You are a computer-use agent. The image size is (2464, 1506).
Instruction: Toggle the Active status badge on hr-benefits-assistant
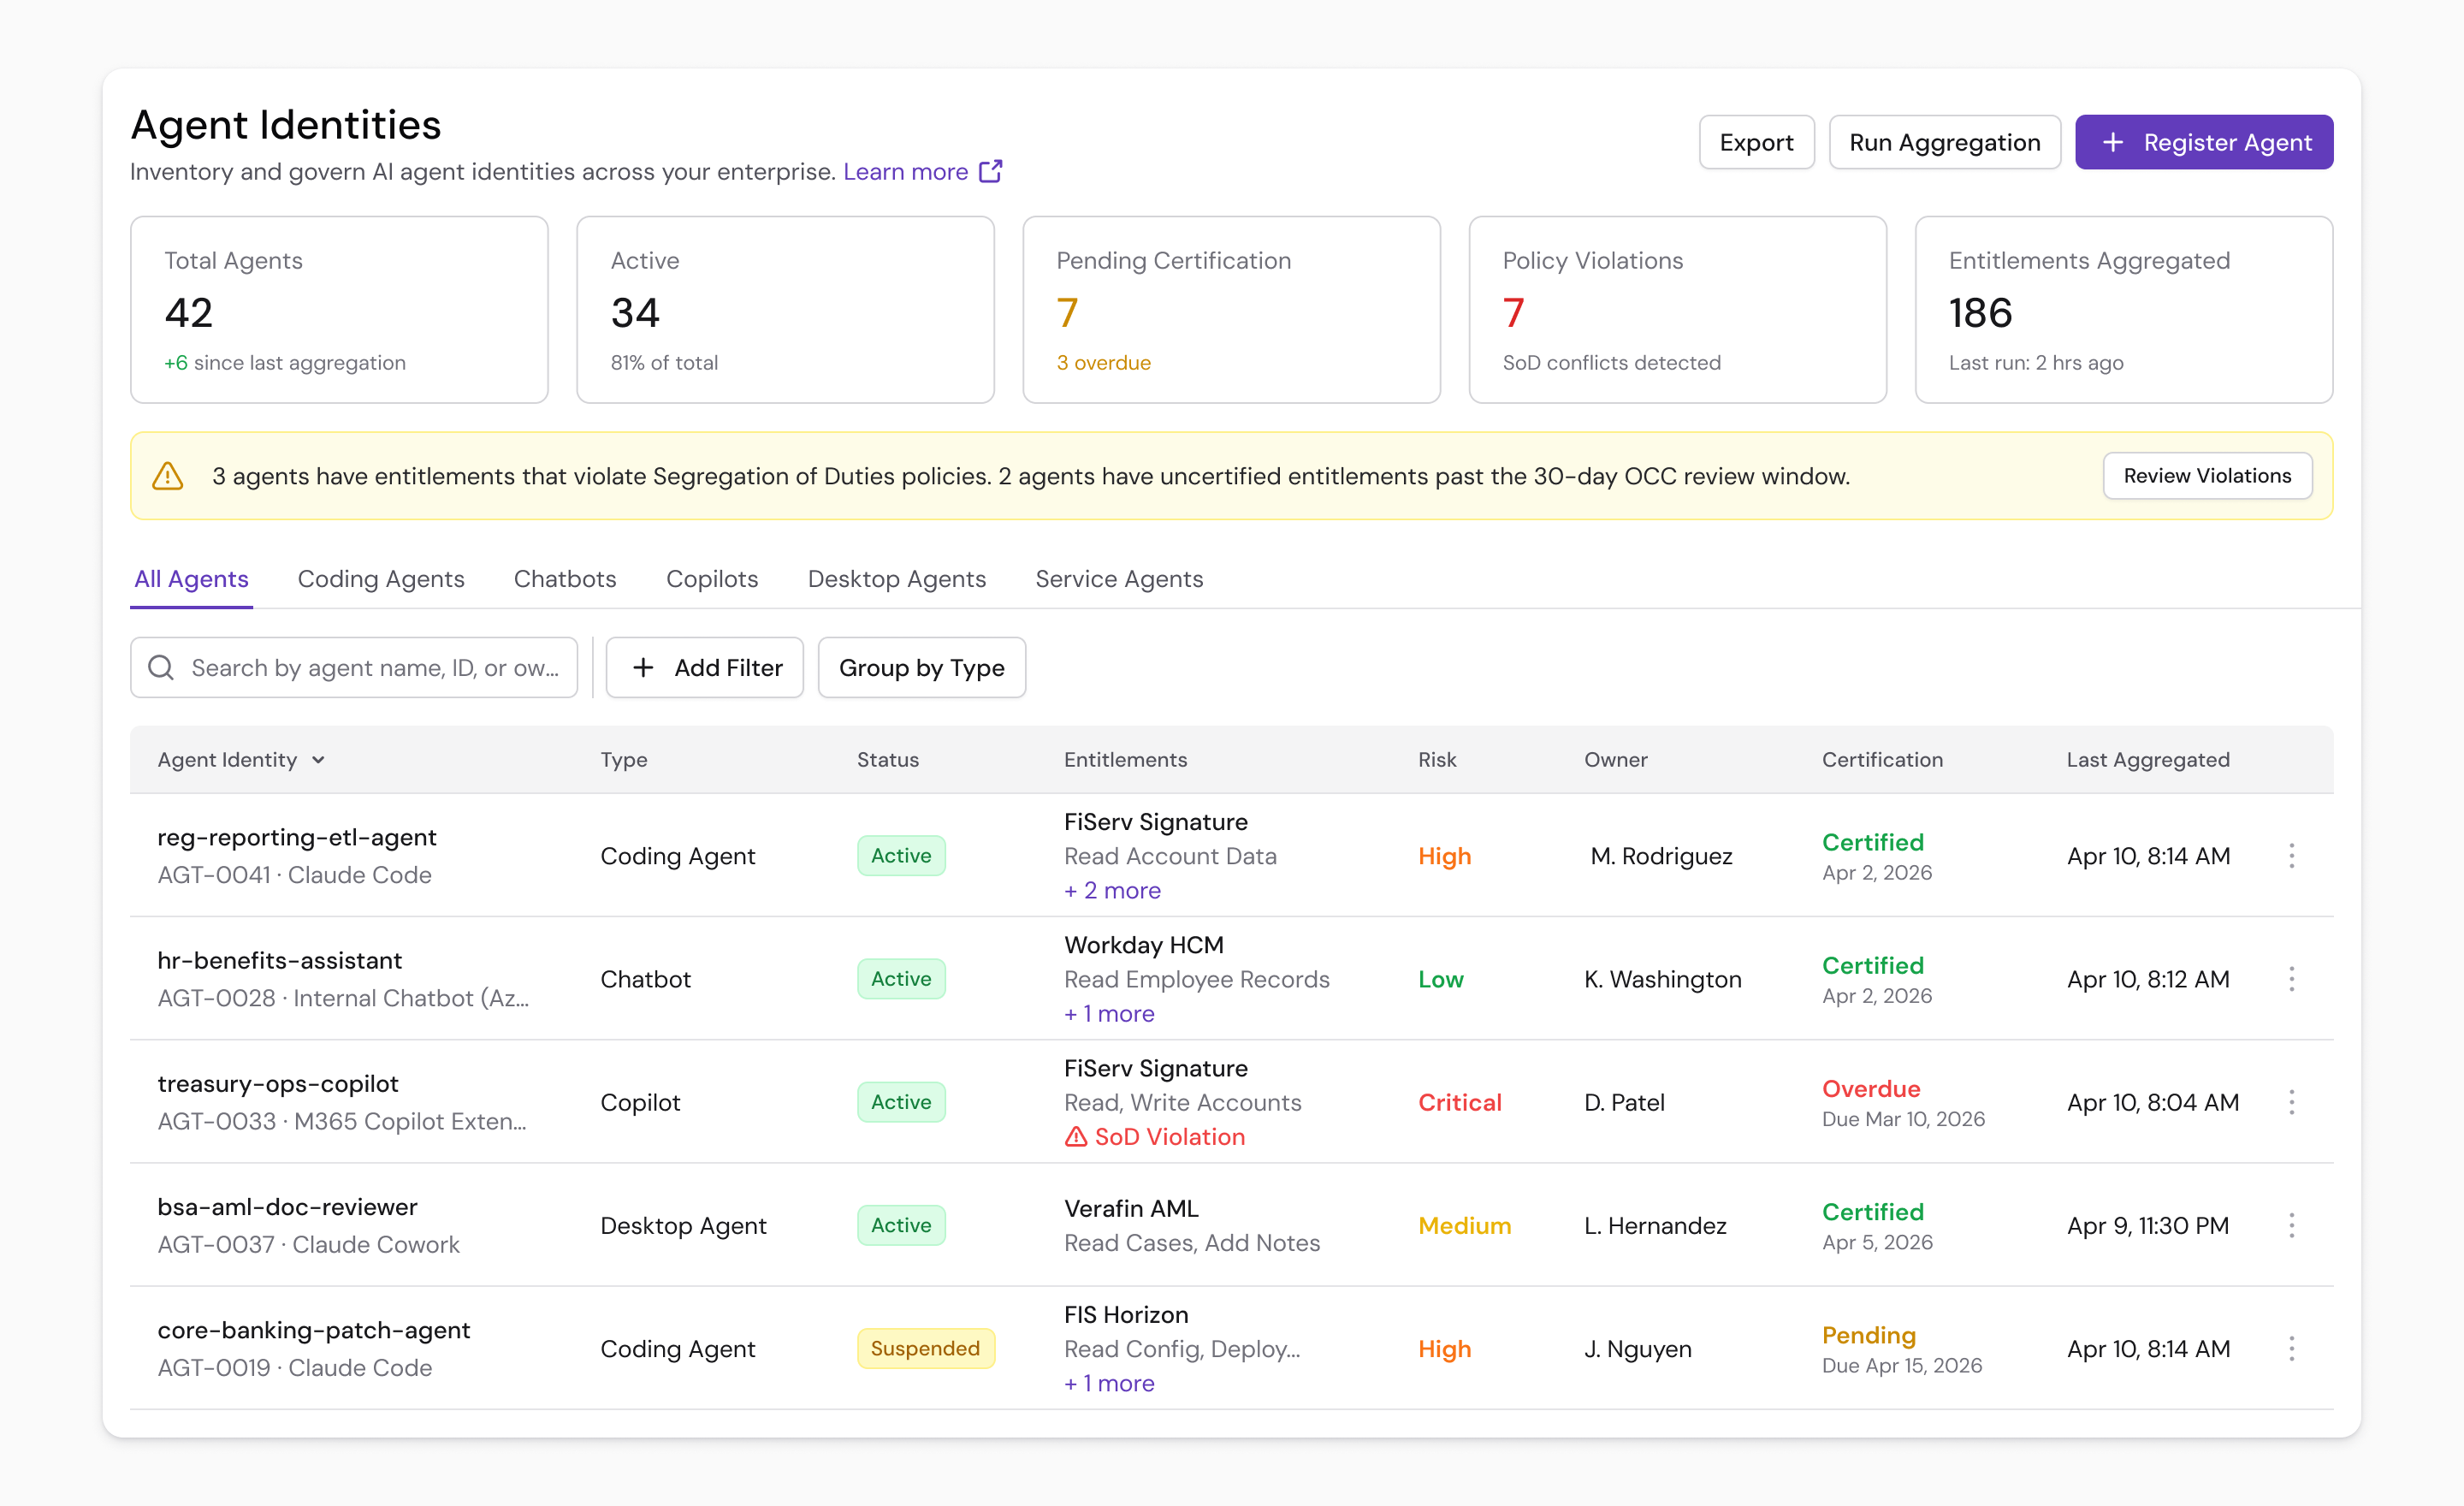click(900, 979)
